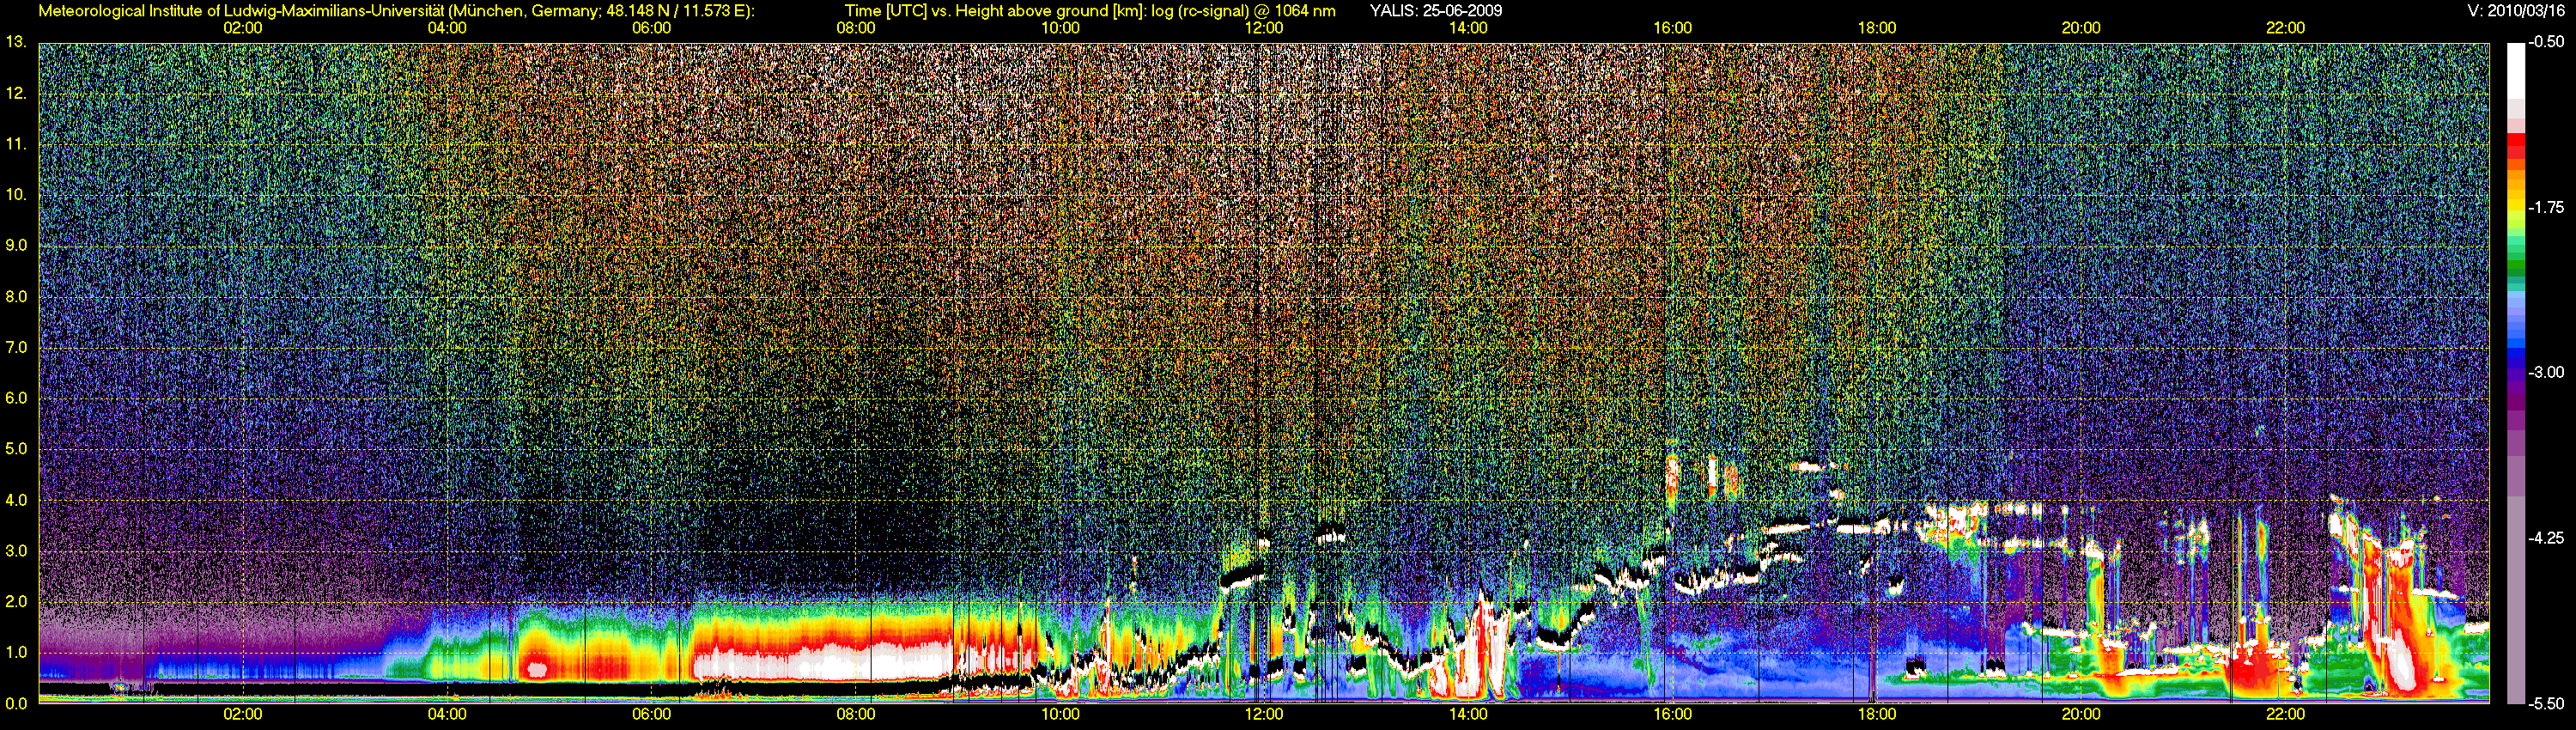Image resolution: width=2576 pixels, height=730 pixels.
Task: Click the '-3.00' color scale label
Action: click(2547, 372)
